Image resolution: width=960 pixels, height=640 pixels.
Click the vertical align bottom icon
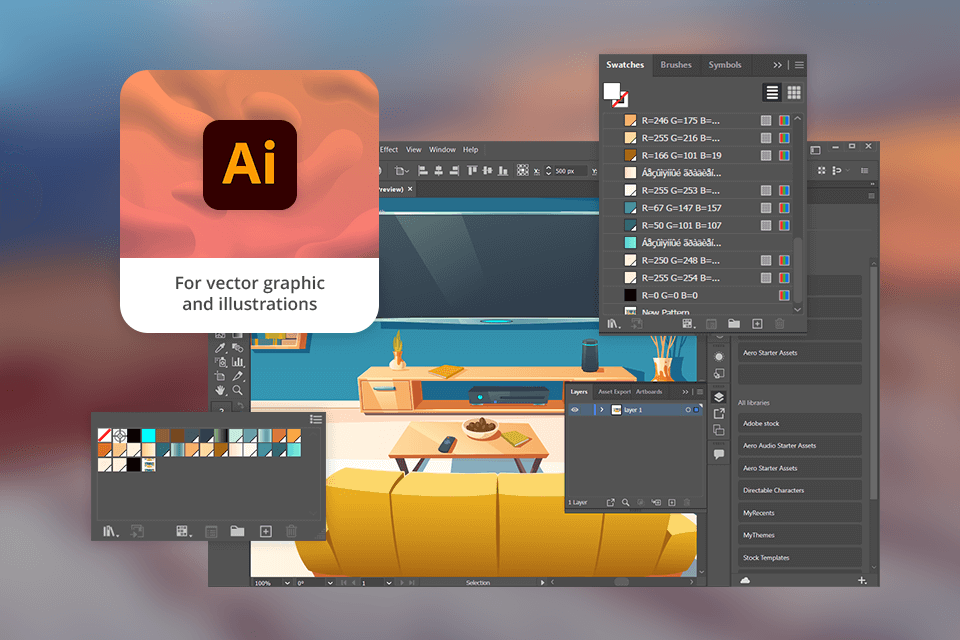coord(503,170)
